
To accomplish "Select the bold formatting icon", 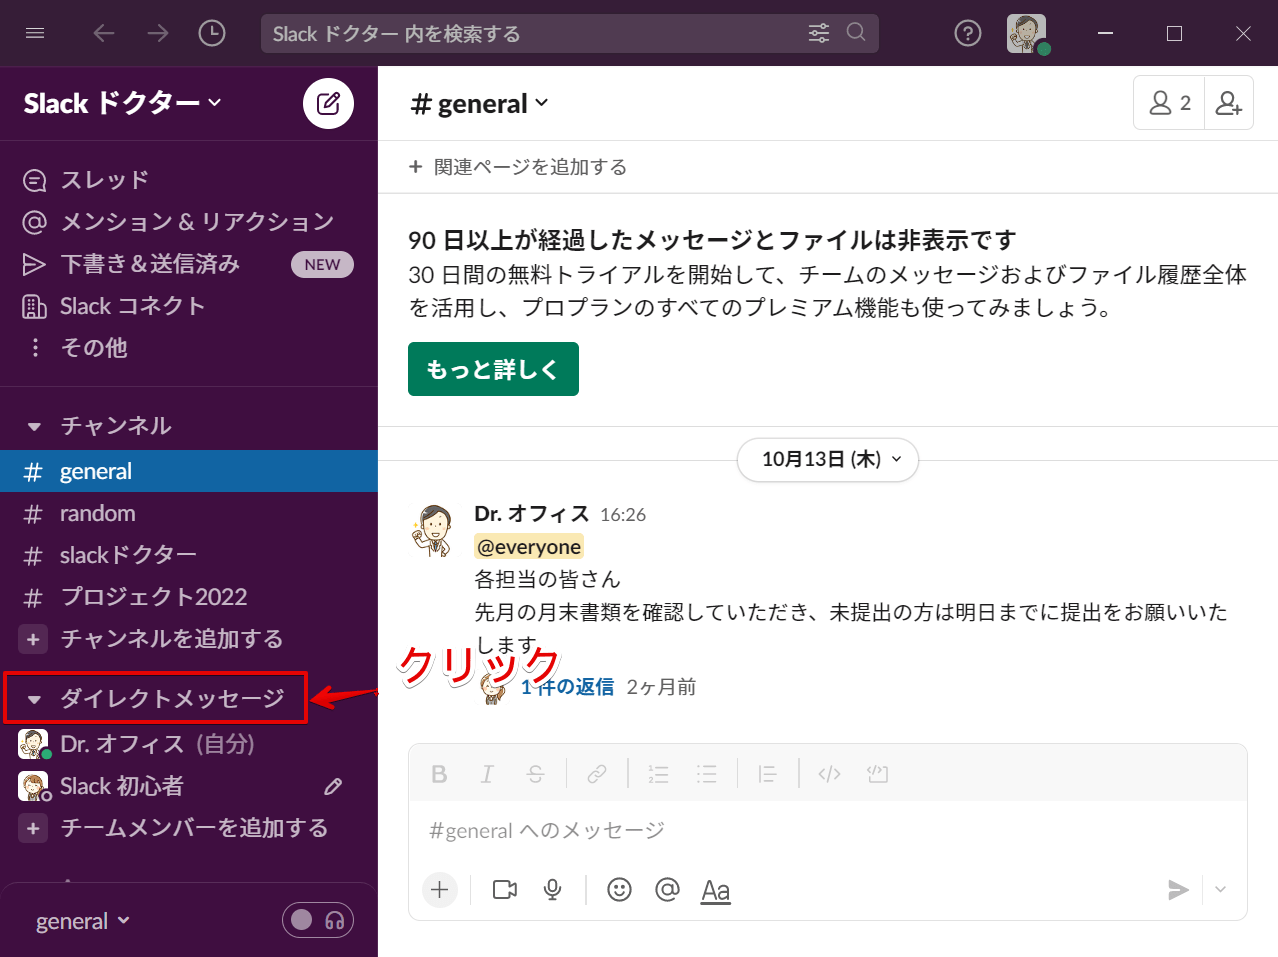I will pos(438,773).
